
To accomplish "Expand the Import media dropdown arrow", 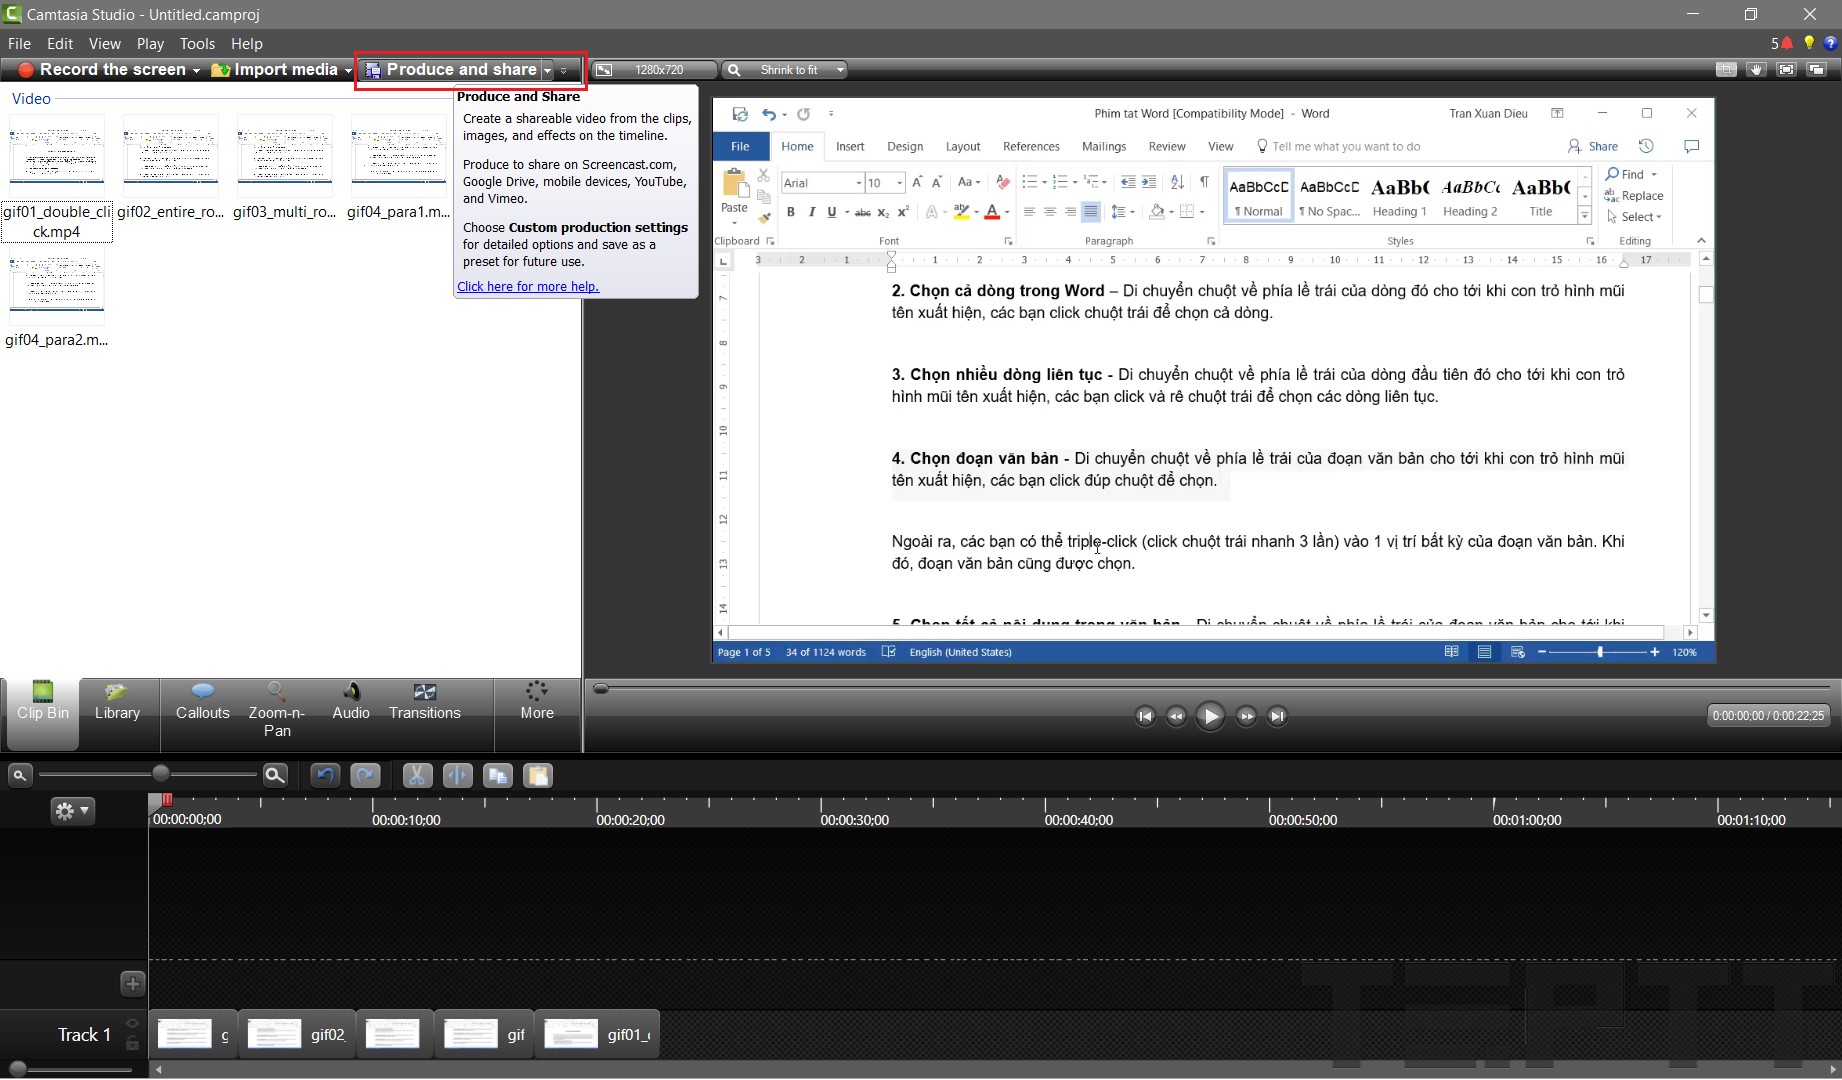I will 348,70.
